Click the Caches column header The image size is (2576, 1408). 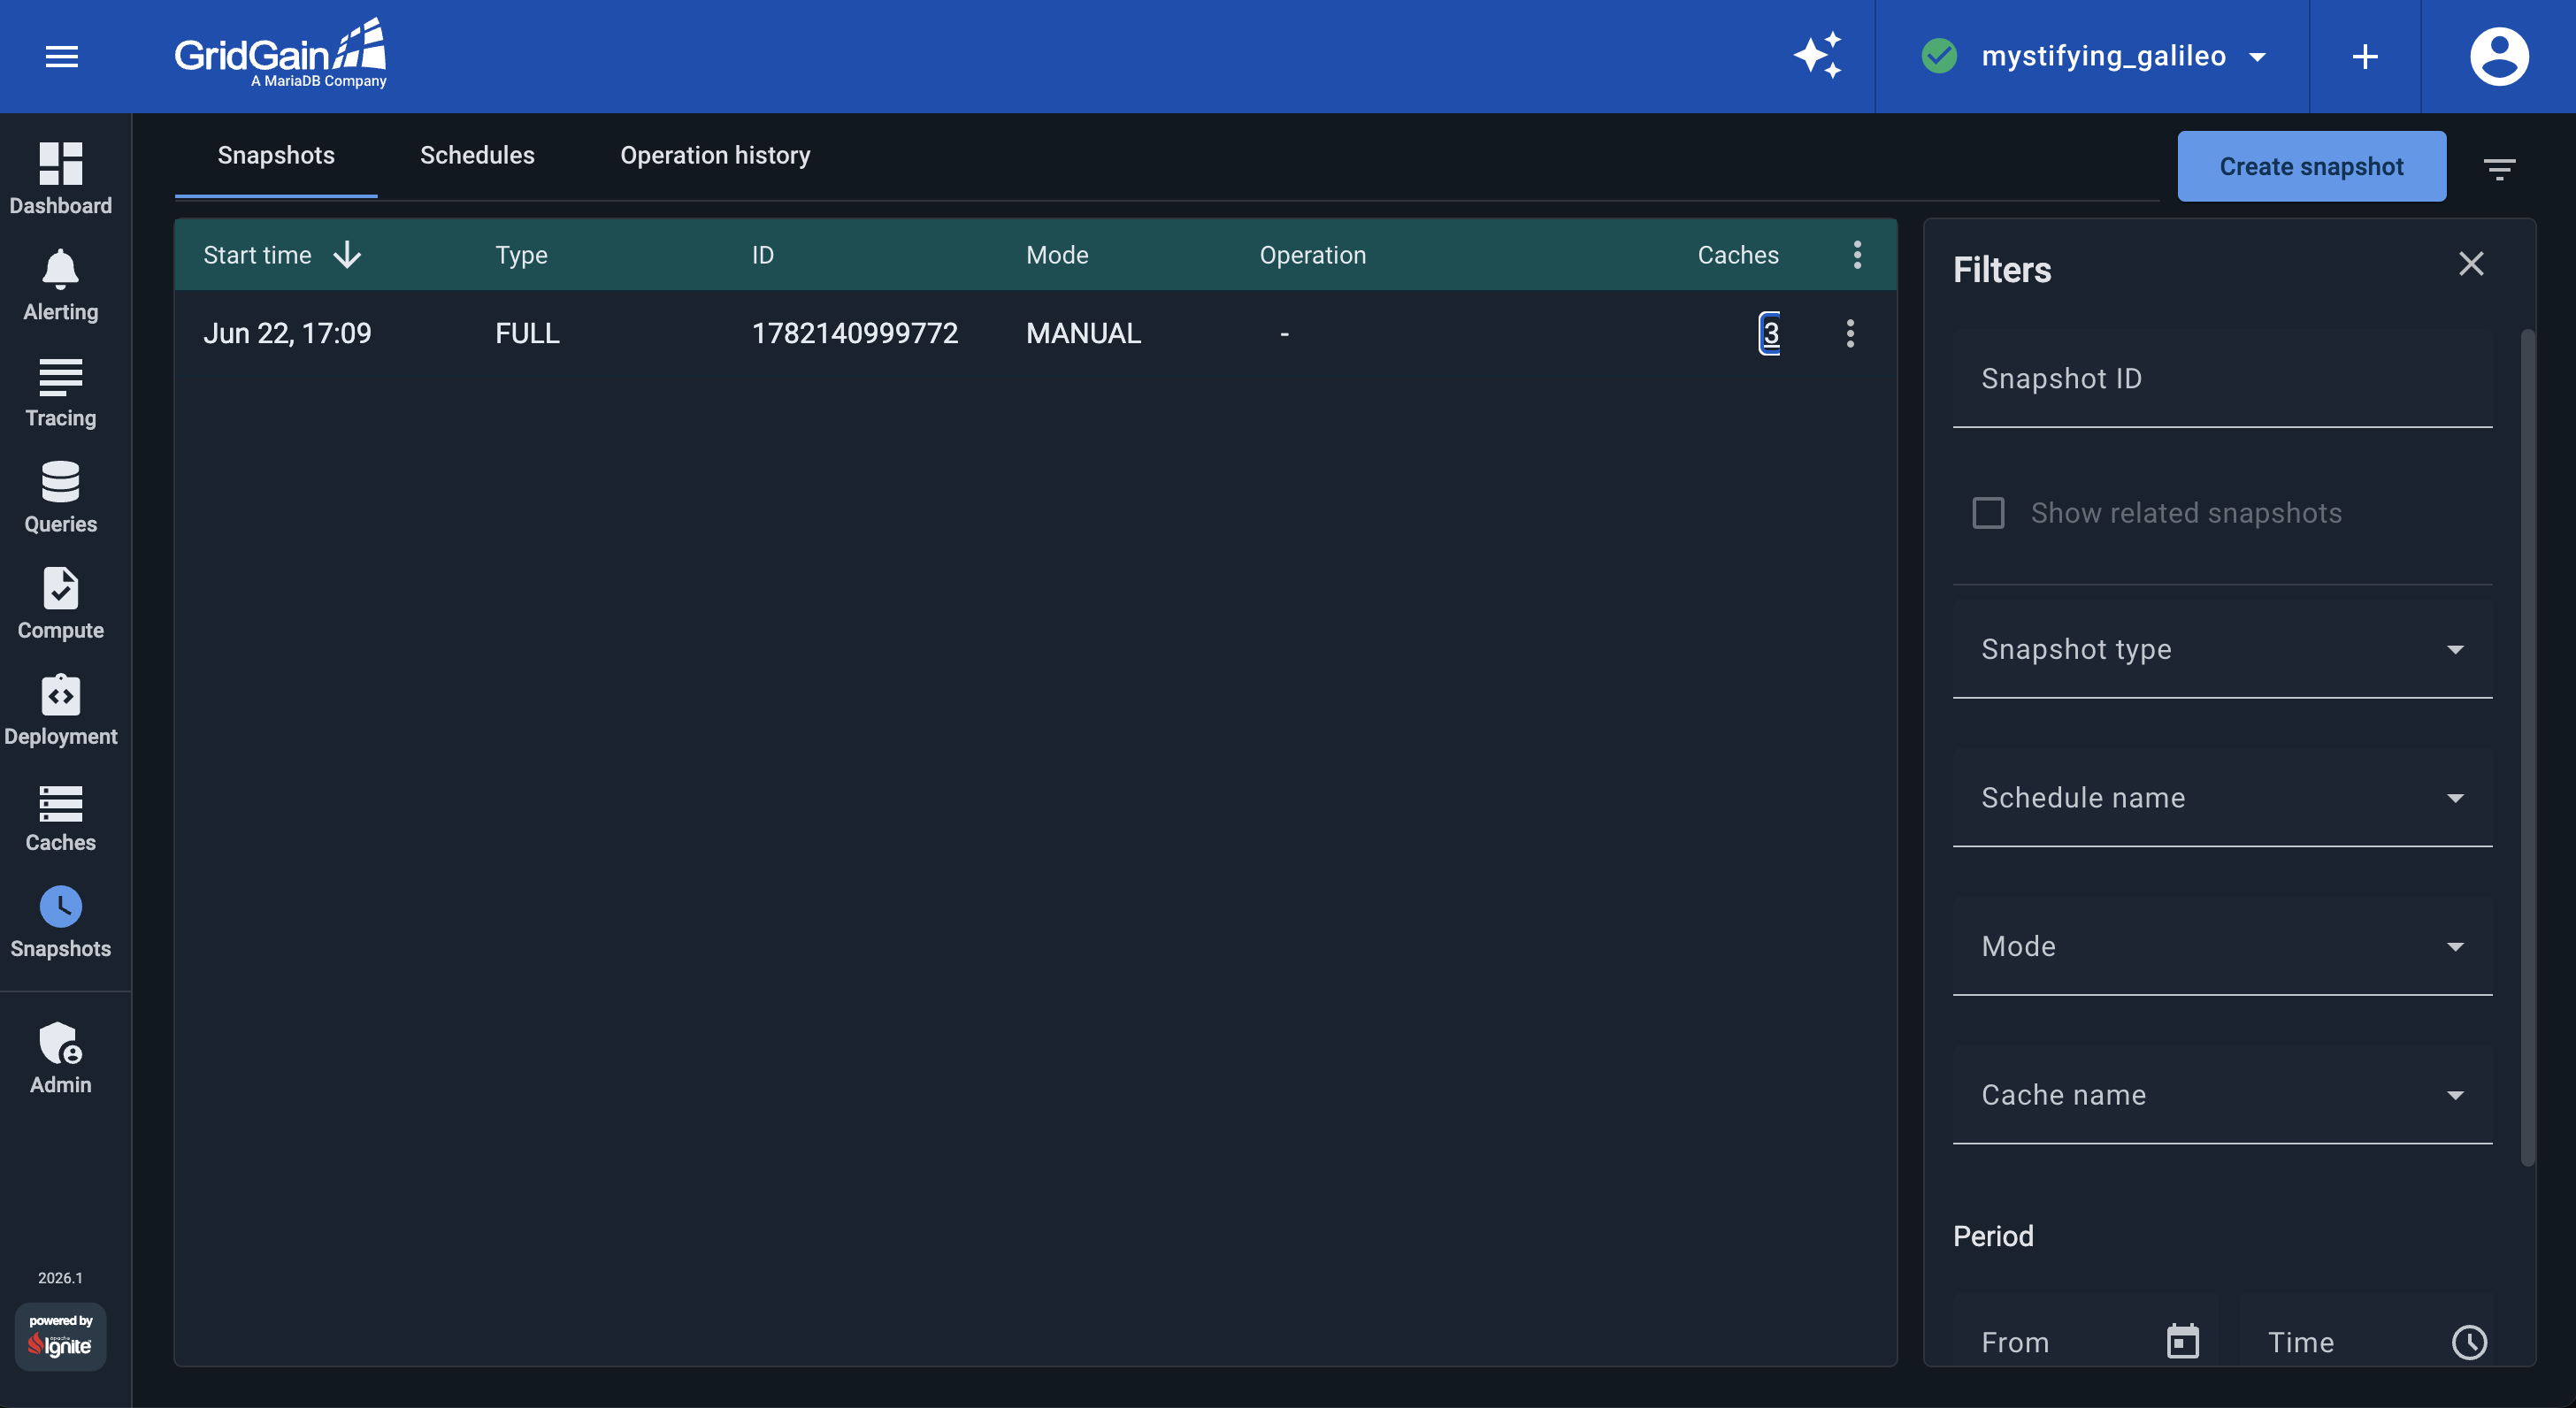[x=1738, y=255]
